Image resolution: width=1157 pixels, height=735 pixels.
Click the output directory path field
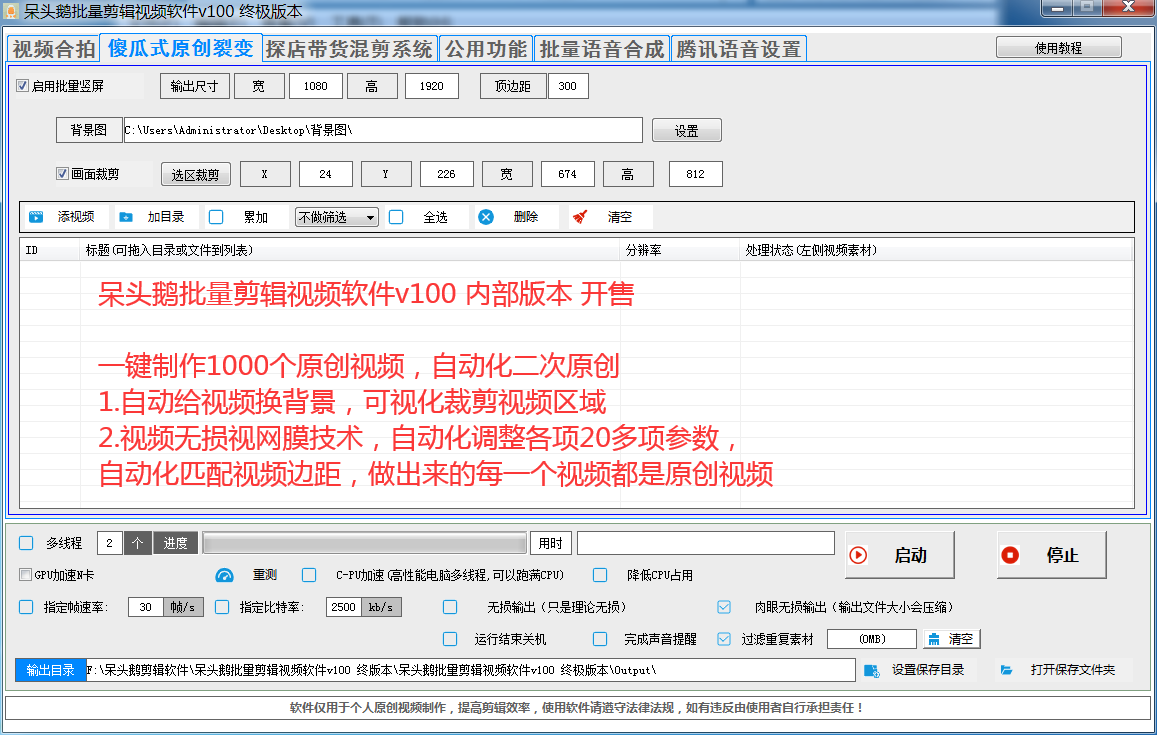click(470, 670)
